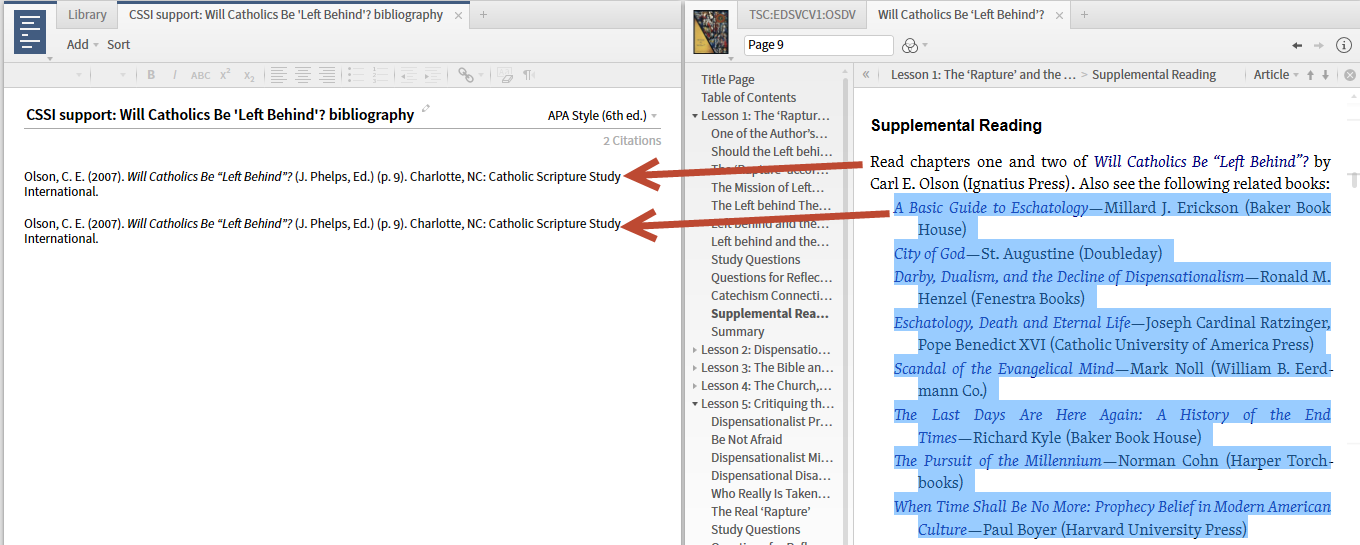Open a new tab in right panel
The height and width of the screenshot is (545, 1360).
(1084, 15)
